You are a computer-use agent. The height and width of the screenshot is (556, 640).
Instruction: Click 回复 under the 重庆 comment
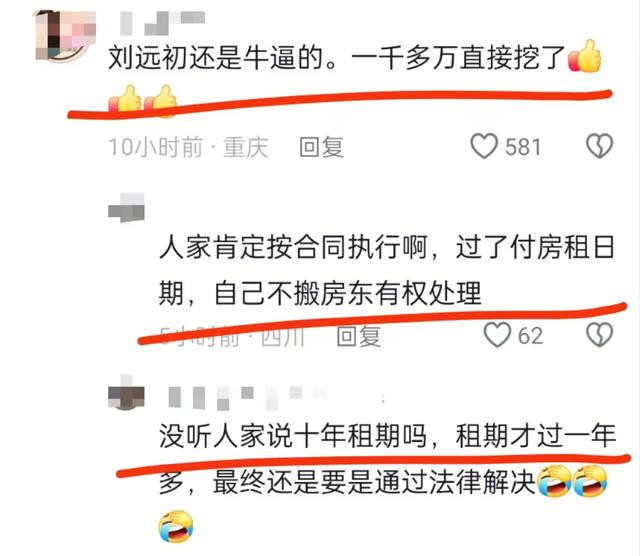pos(321,147)
